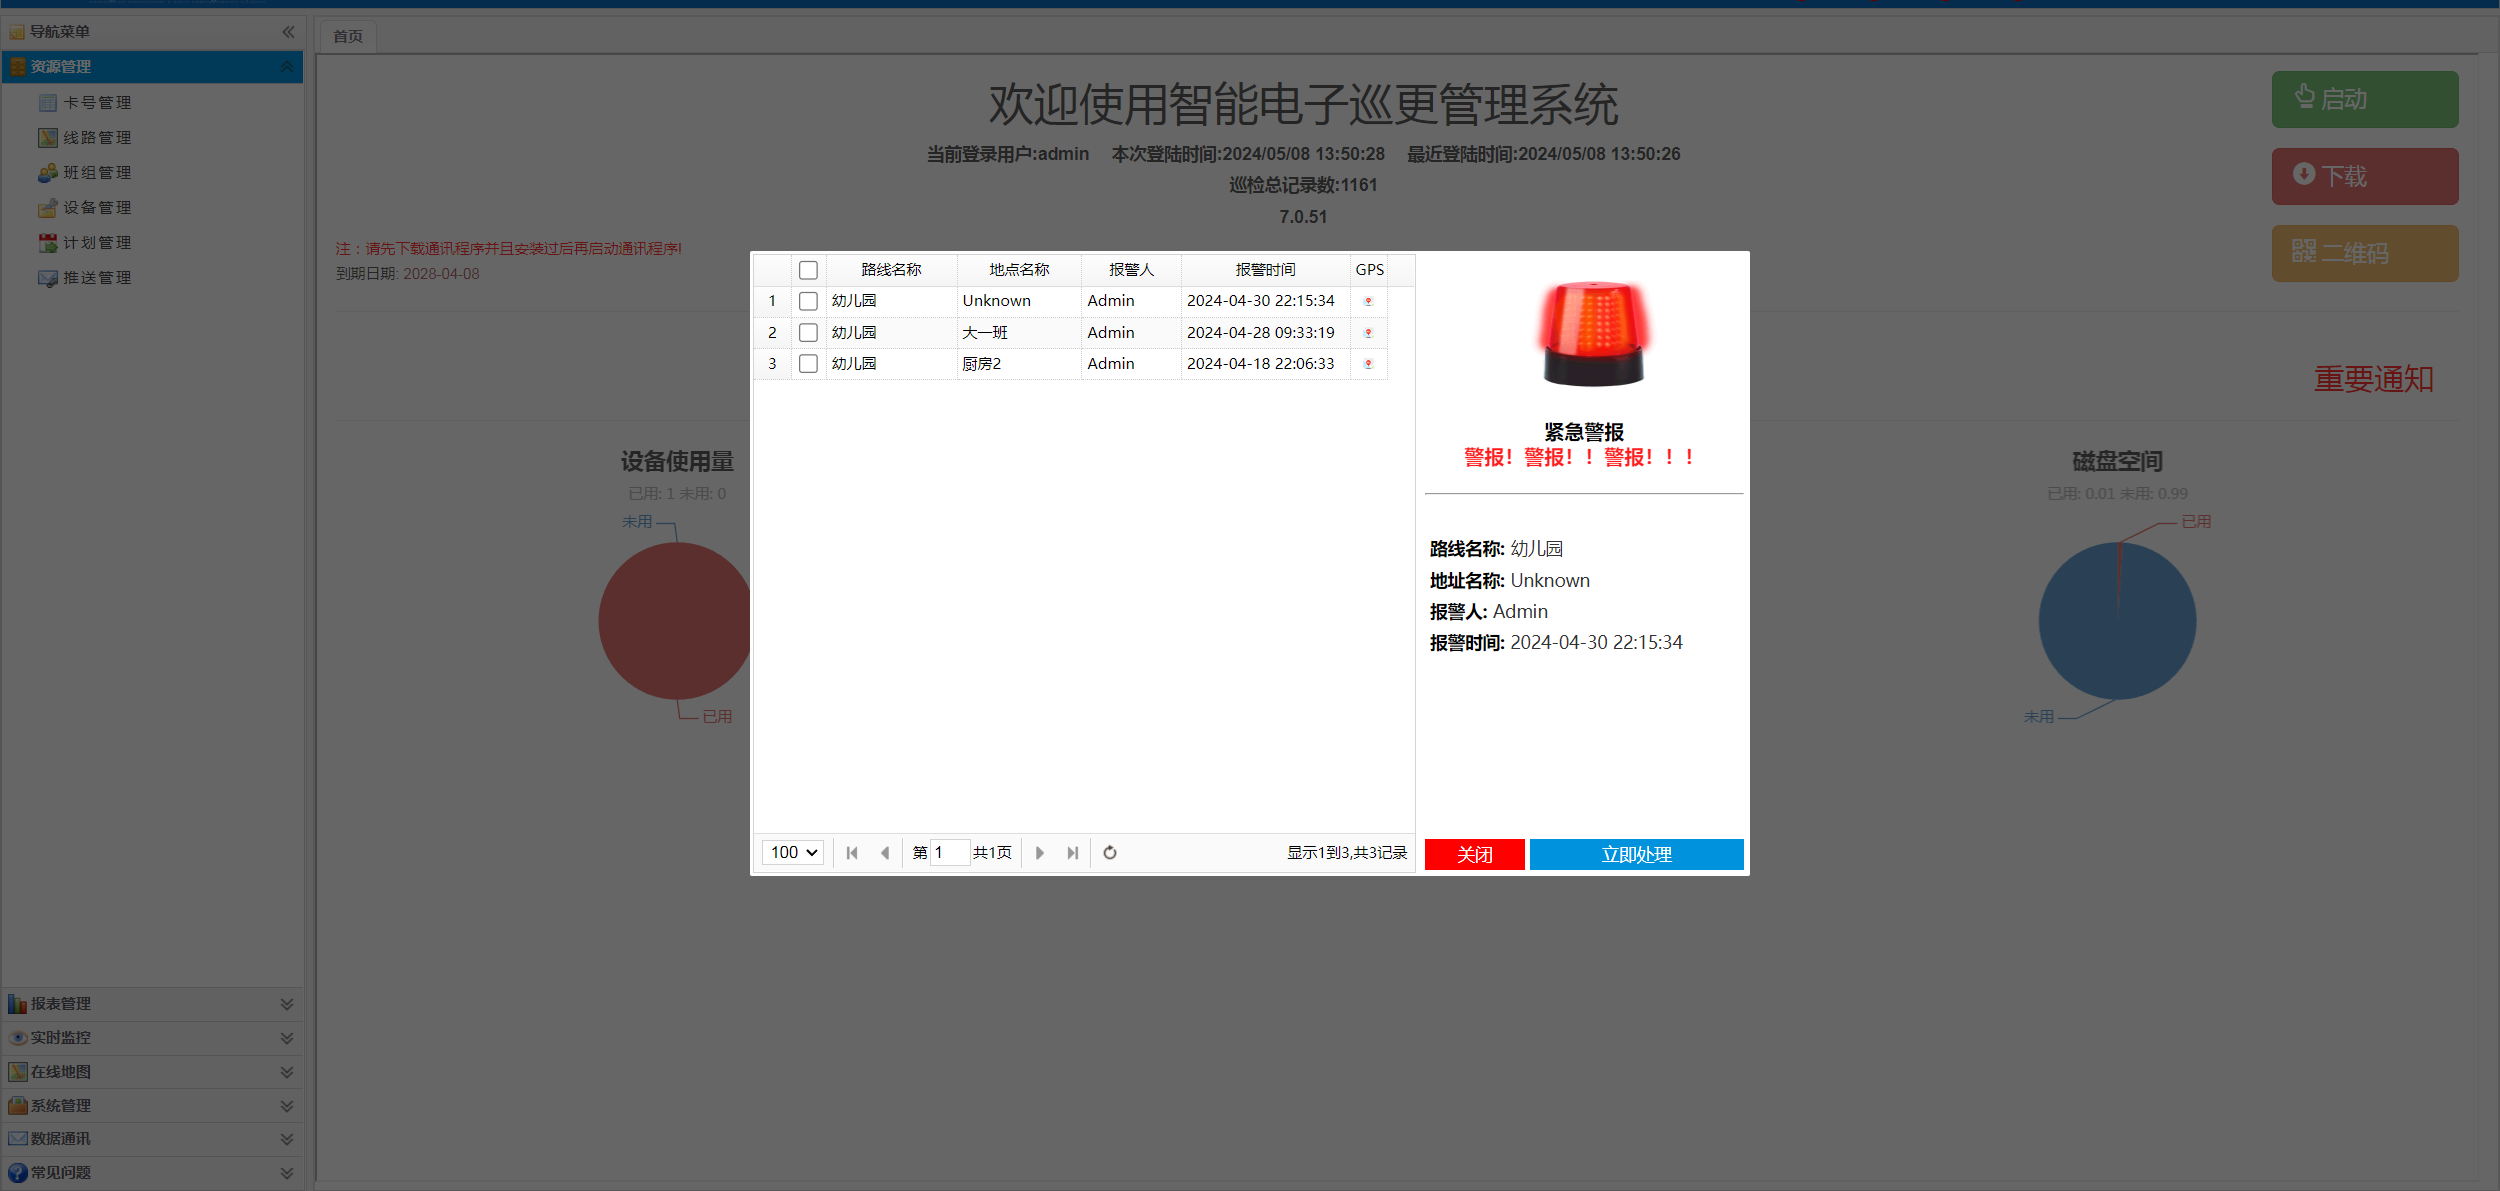2500x1191 pixels.
Task: Click the 推送管理 monitor icon
Action: (x=48, y=278)
